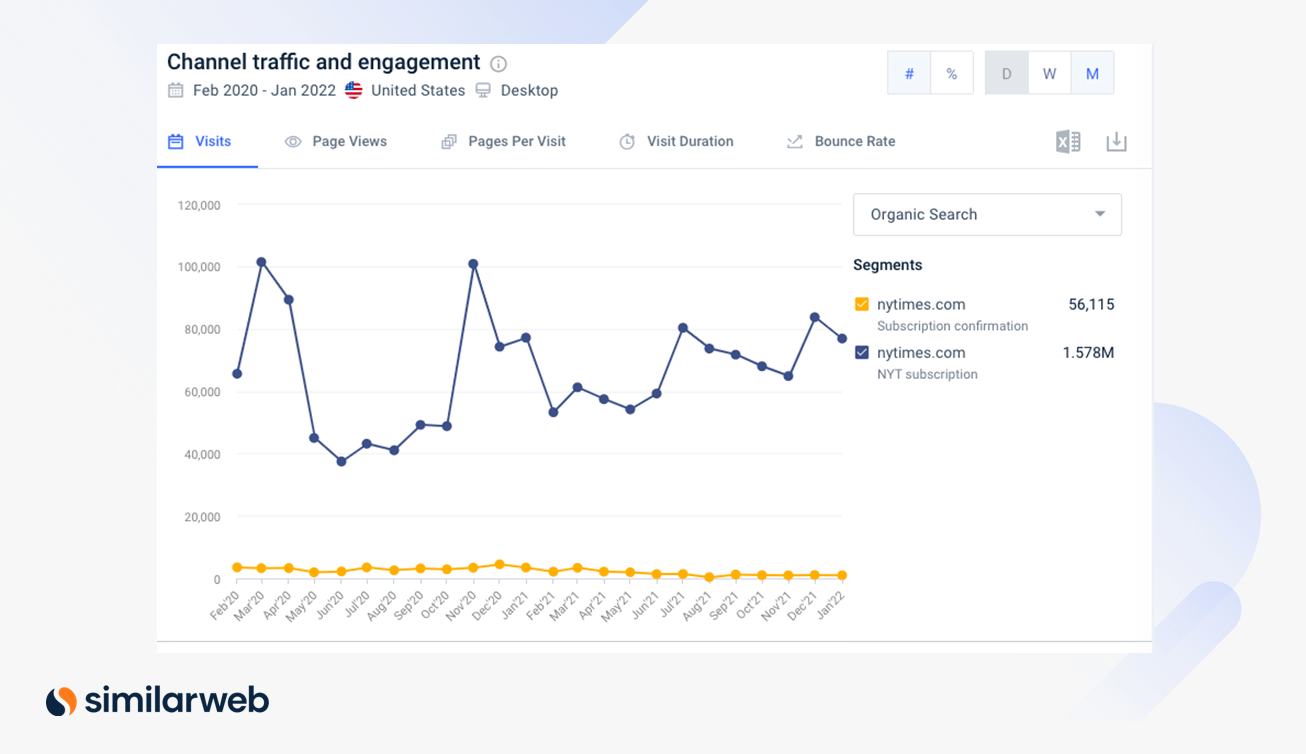
Task: Click the info icon beside Channel traffic
Action: pyautogui.click(x=498, y=63)
